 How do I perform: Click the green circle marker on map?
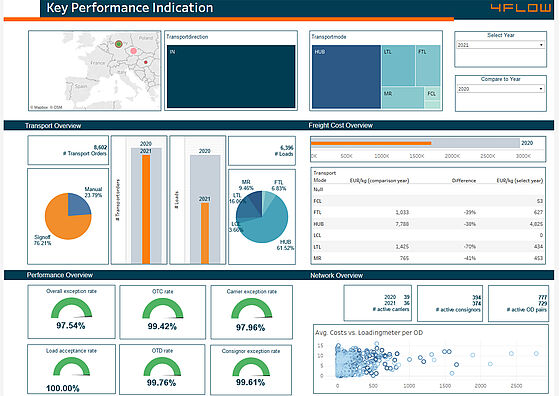click(119, 44)
